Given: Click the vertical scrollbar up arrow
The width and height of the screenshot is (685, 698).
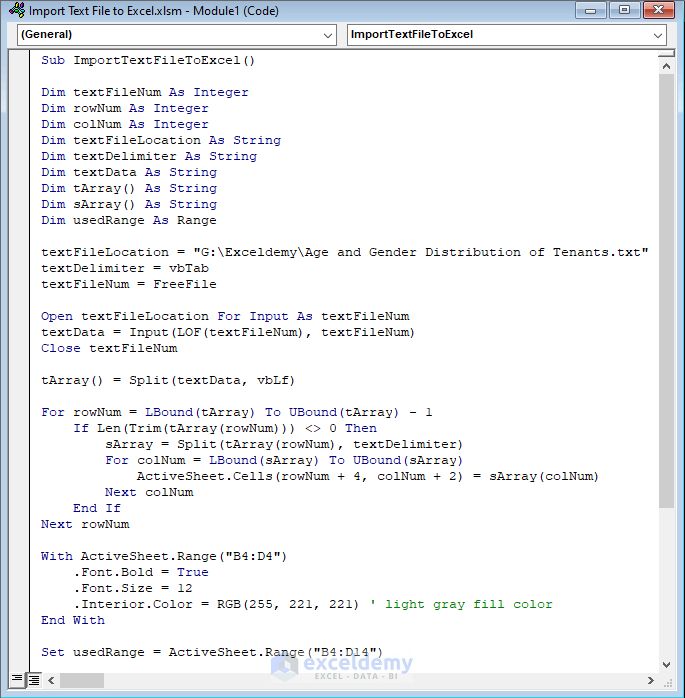Looking at the screenshot, I should [x=666, y=66].
